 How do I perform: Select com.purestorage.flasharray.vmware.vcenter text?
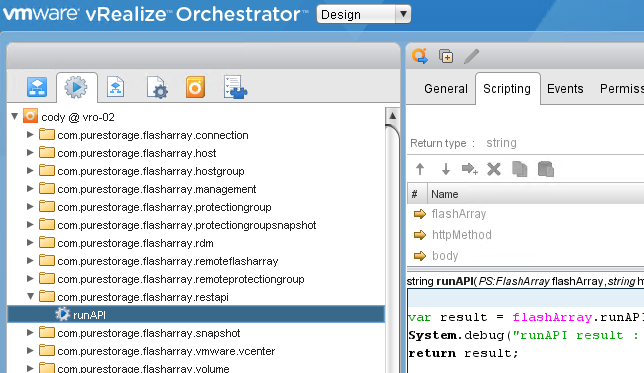click(x=166, y=351)
